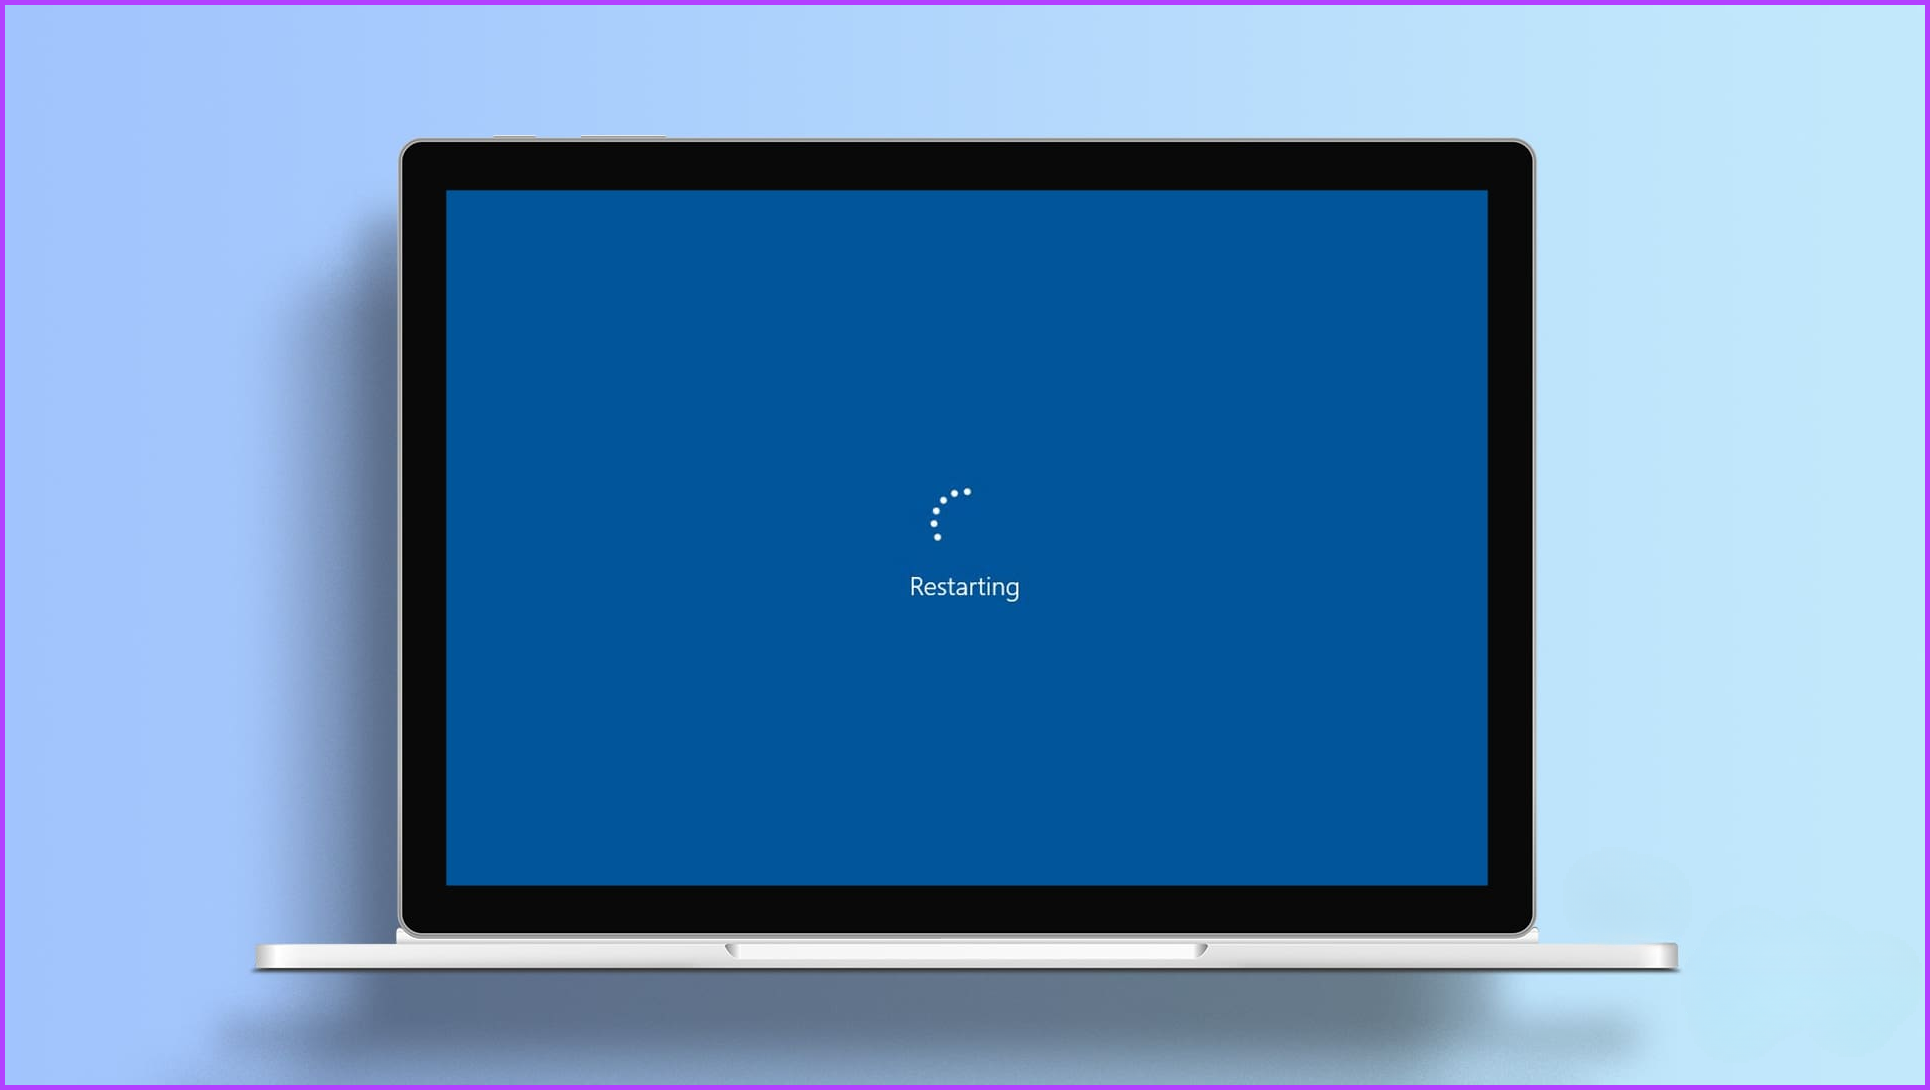Select the bottom dot of the loading spinner

pyautogui.click(x=937, y=538)
